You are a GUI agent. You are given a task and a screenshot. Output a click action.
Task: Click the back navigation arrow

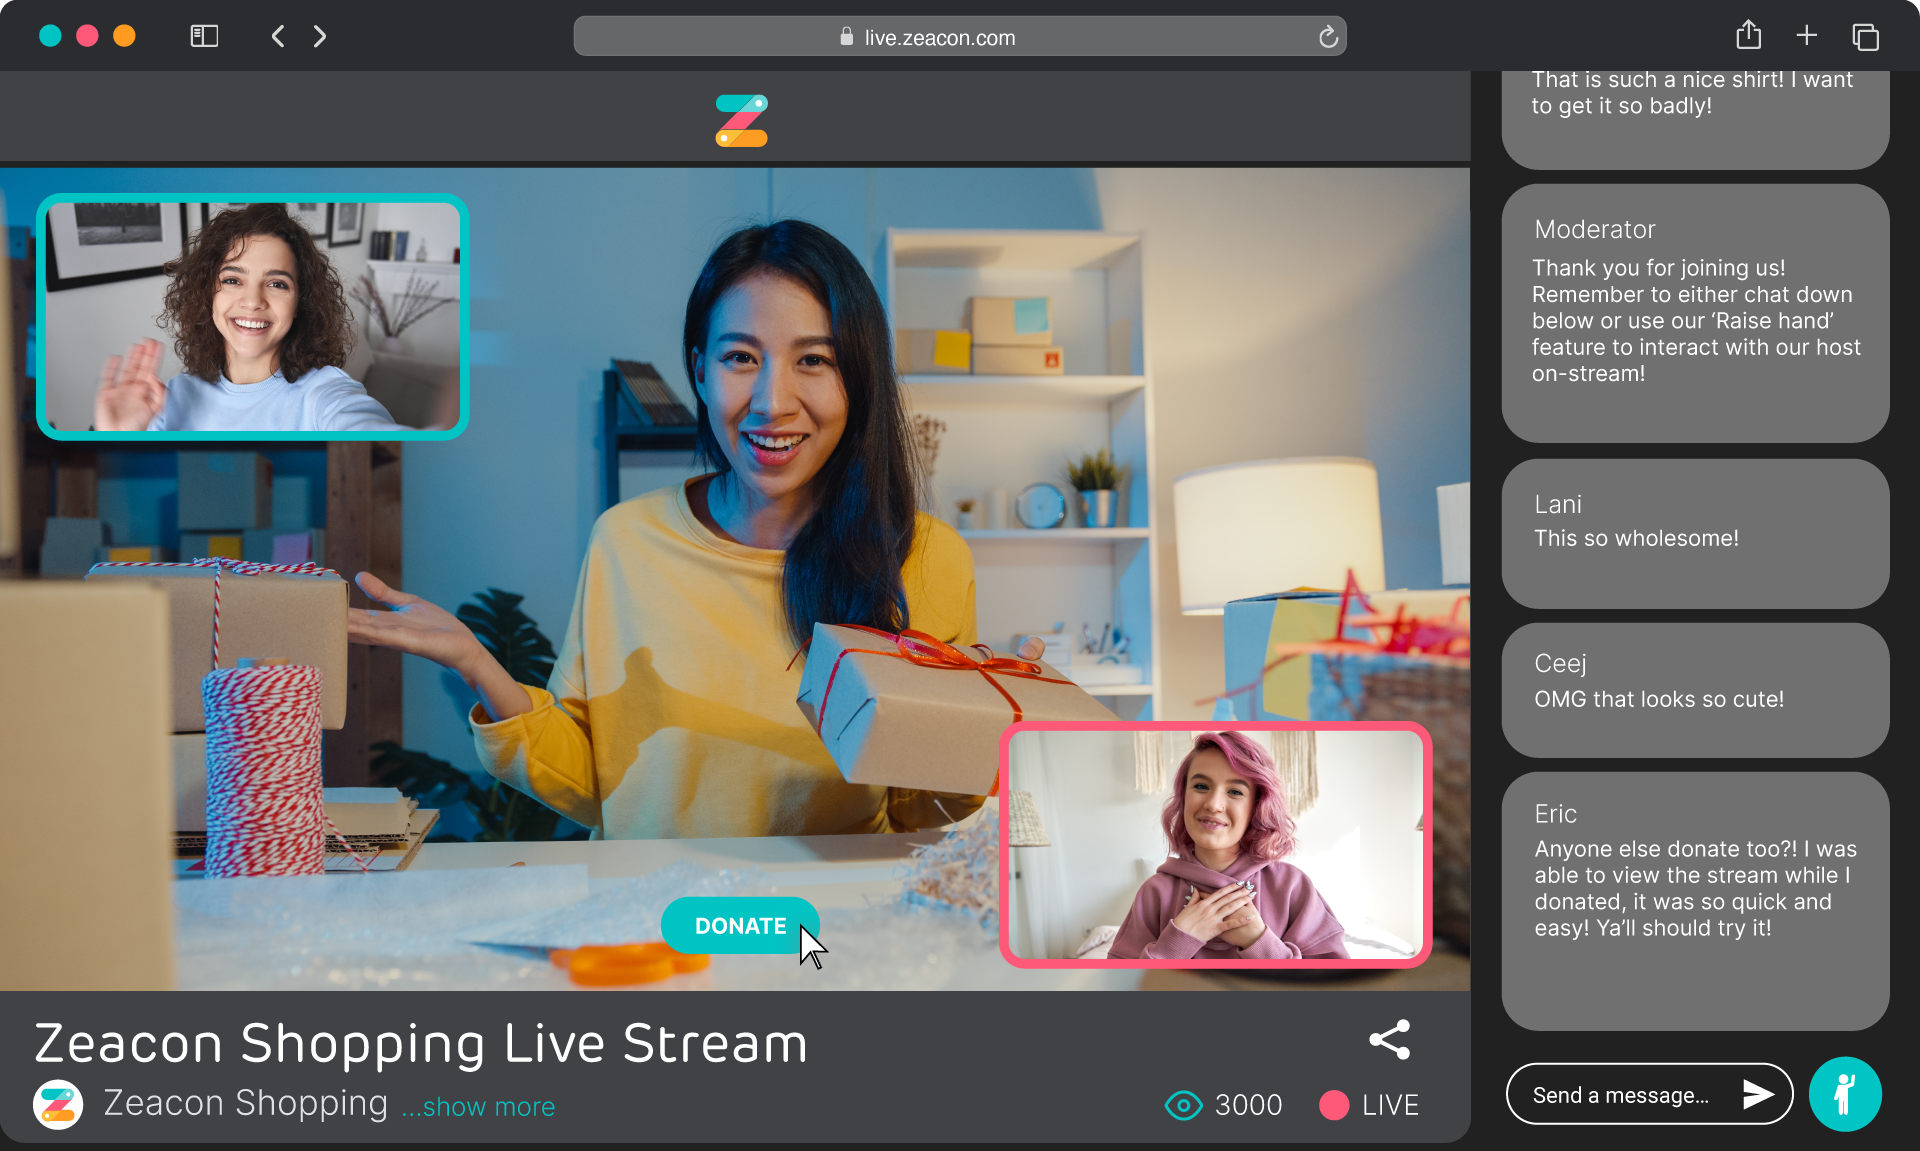pyautogui.click(x=277, y=36)
